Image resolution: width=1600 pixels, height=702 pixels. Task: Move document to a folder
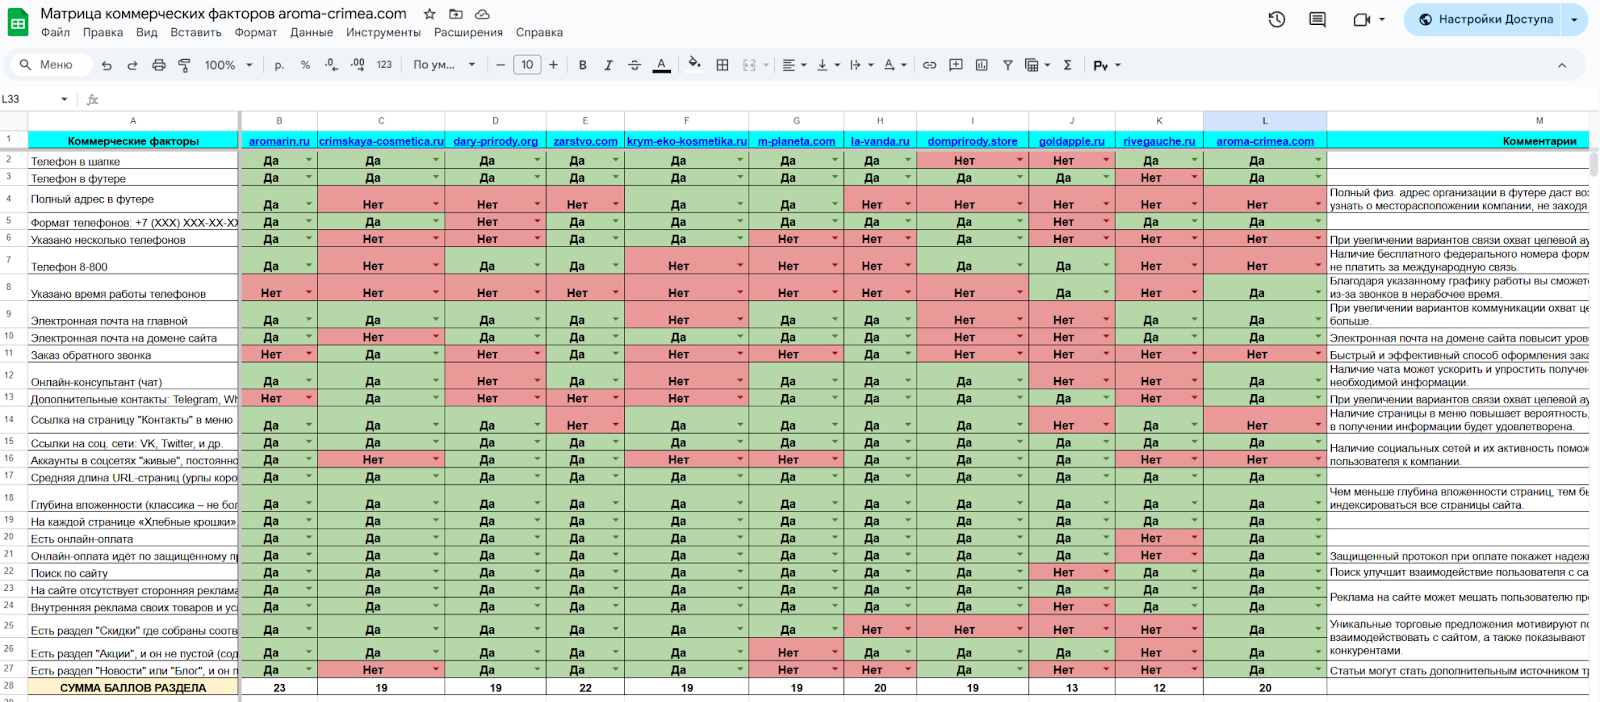tap(456, 14)
